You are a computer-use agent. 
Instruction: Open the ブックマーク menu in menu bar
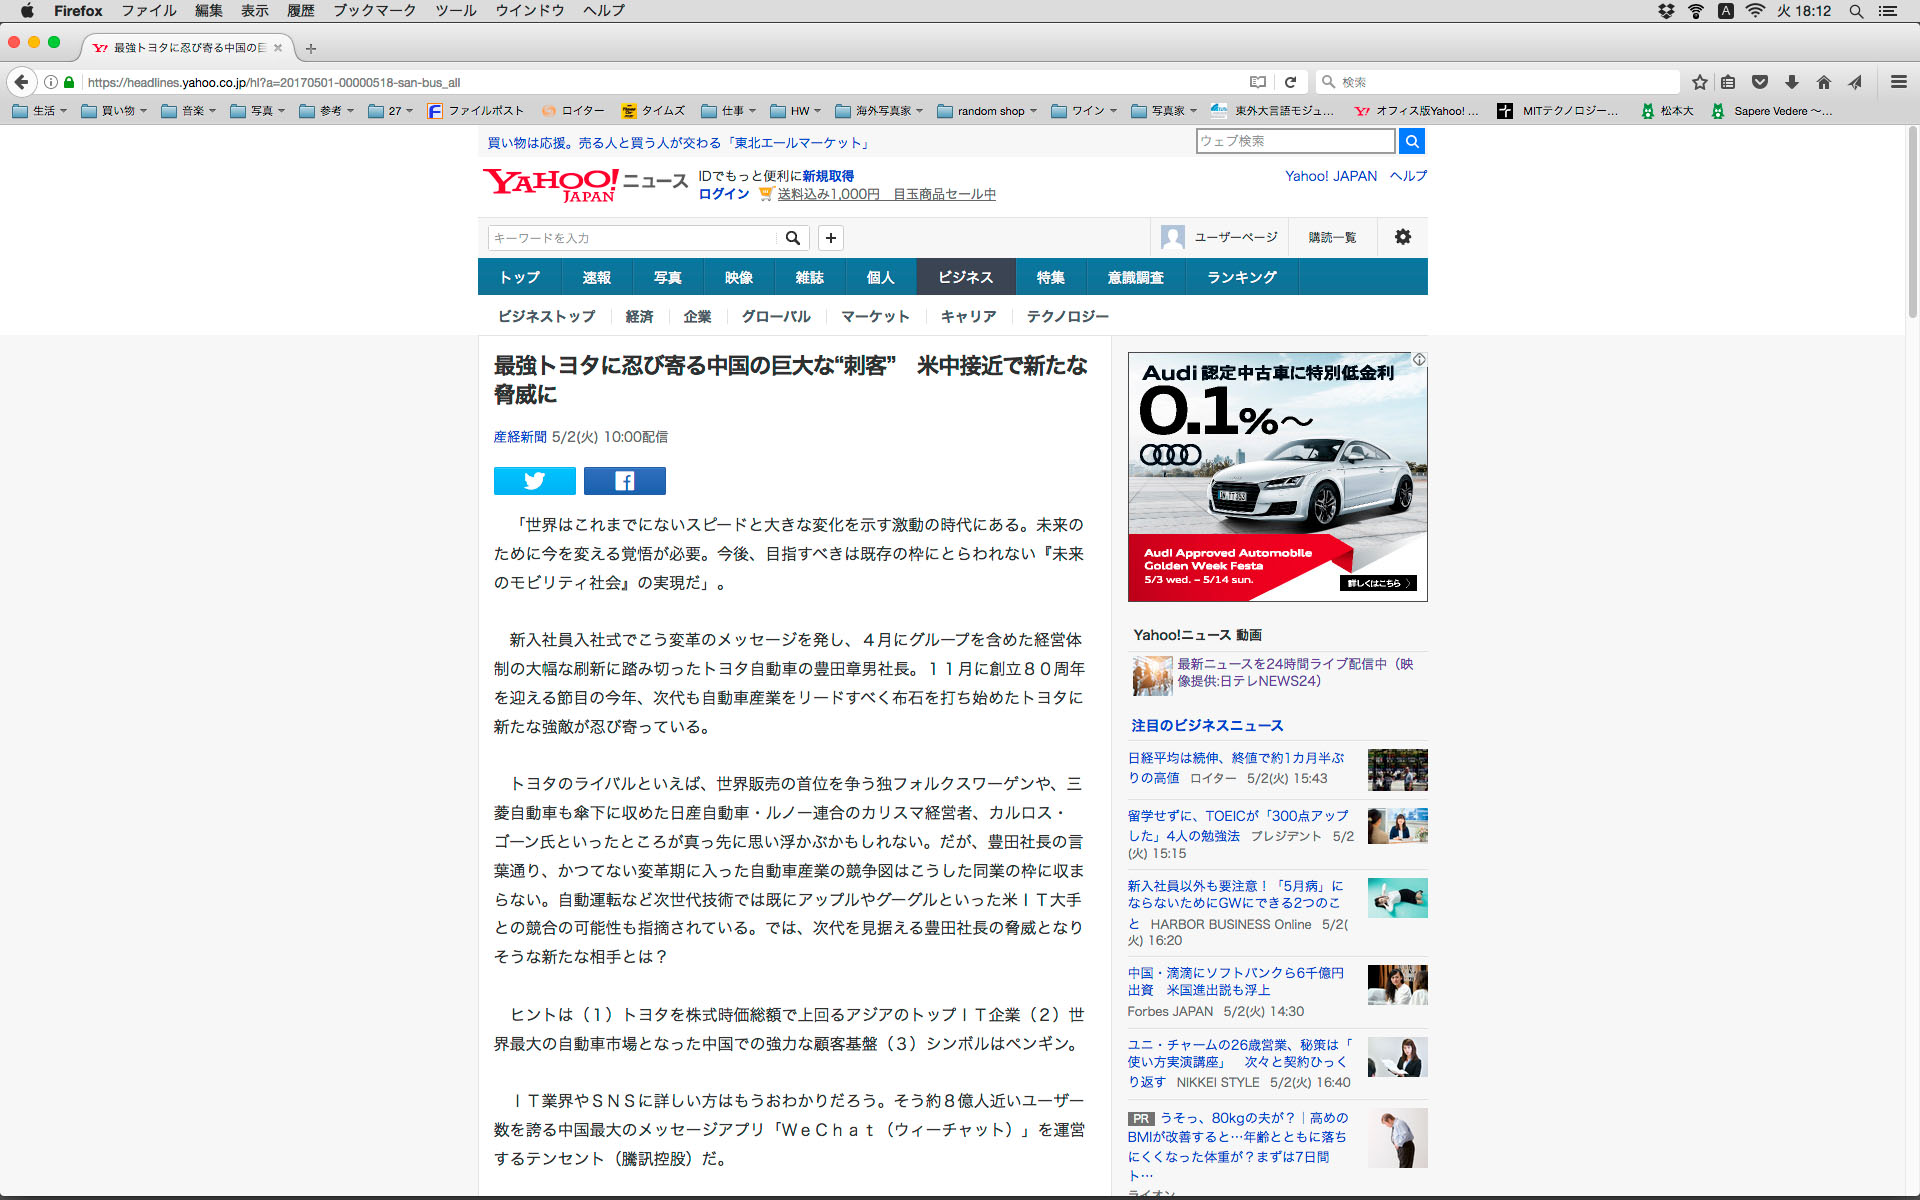374,11
